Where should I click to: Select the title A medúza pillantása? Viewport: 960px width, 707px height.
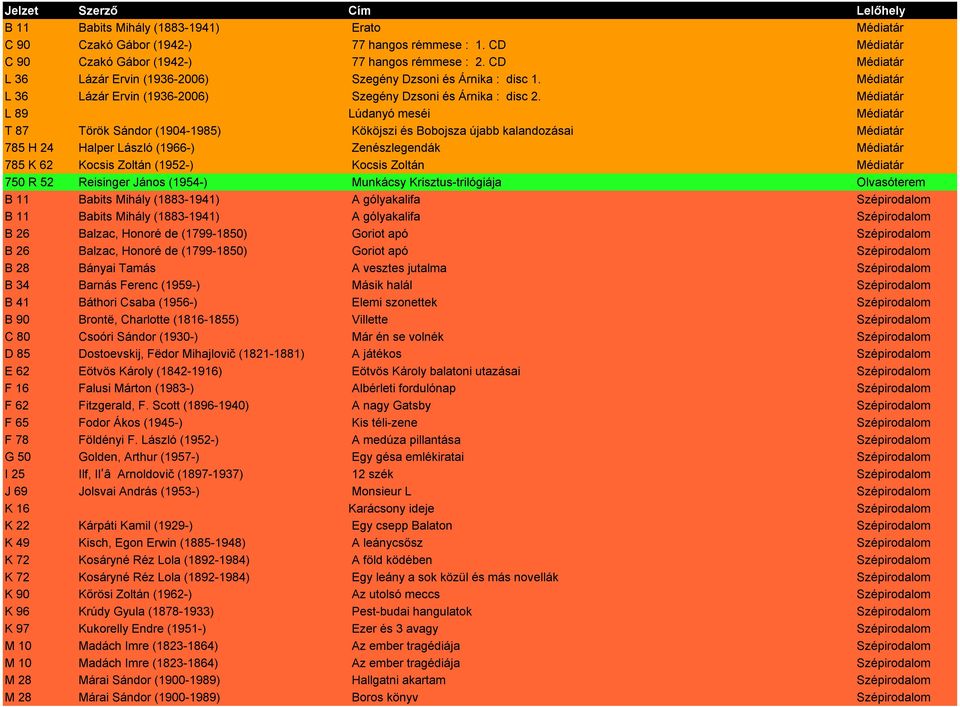[x=406, y=439]
